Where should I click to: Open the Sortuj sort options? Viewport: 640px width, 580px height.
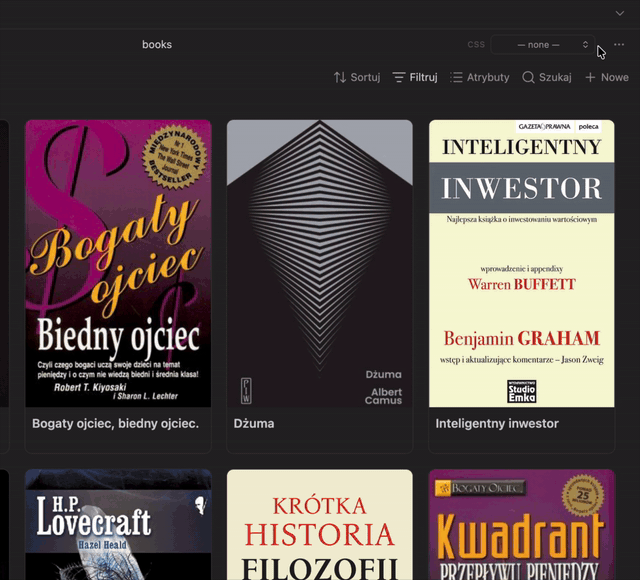point(357,77)
